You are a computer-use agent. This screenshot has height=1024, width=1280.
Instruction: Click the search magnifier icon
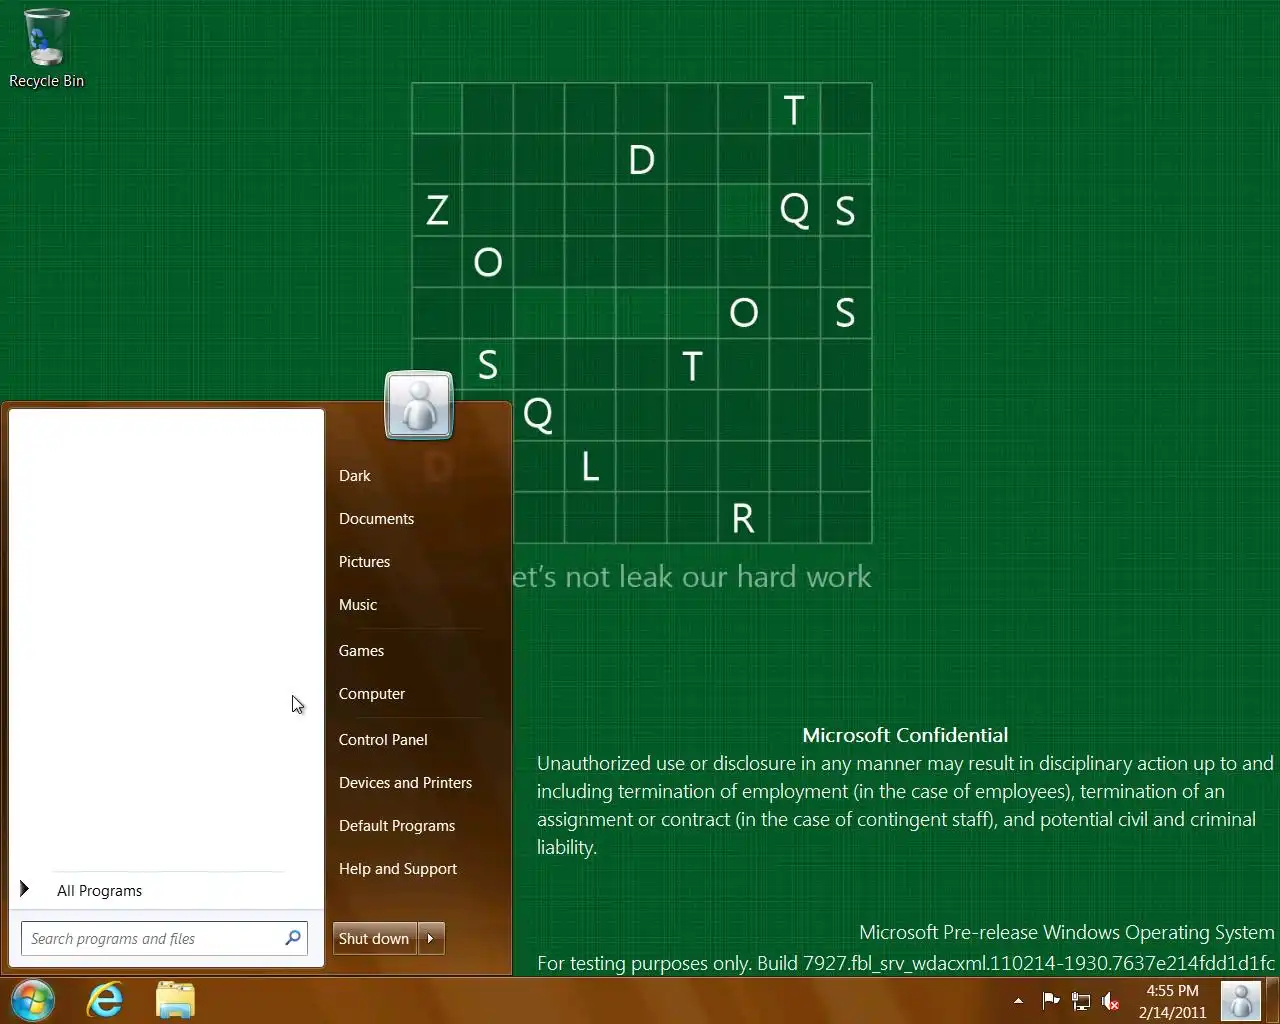292,938
